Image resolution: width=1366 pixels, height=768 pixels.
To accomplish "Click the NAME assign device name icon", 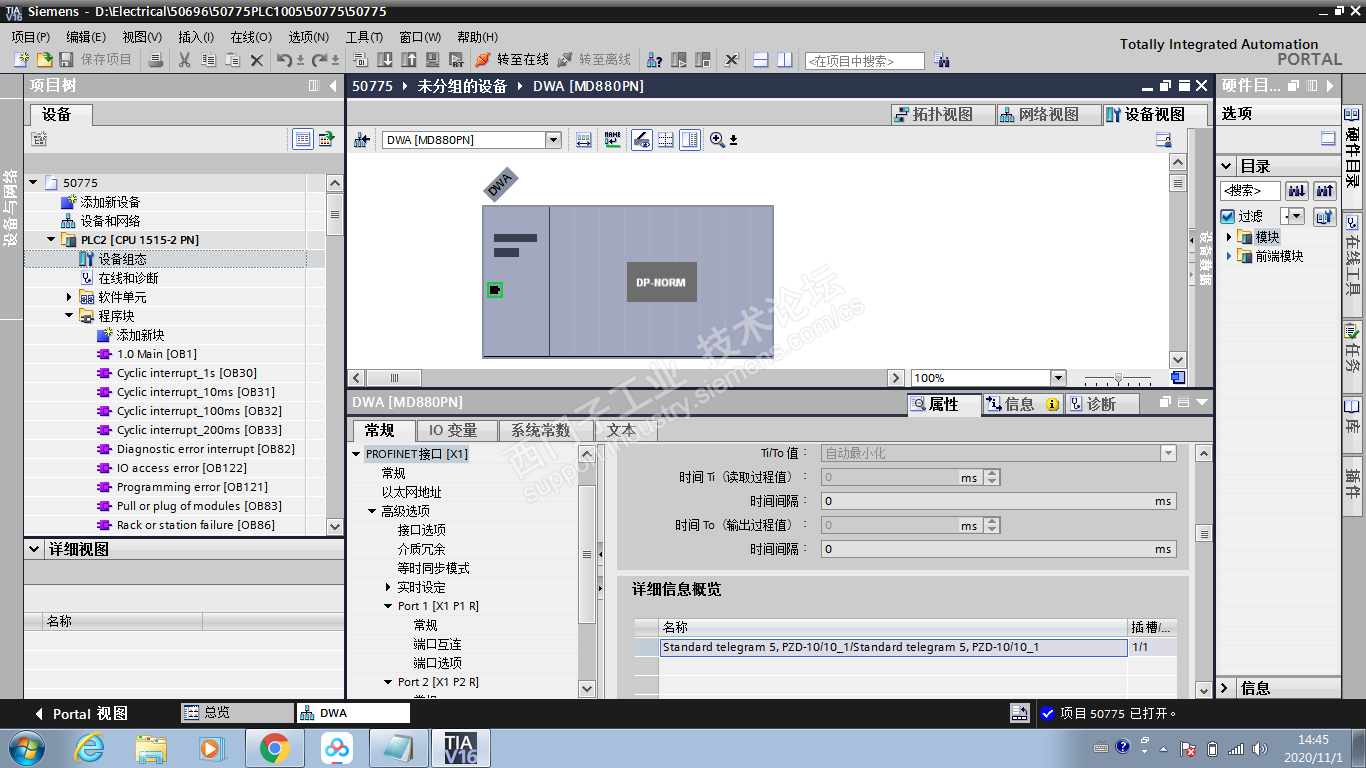I will pyautogui.click(x=612, y=140).
